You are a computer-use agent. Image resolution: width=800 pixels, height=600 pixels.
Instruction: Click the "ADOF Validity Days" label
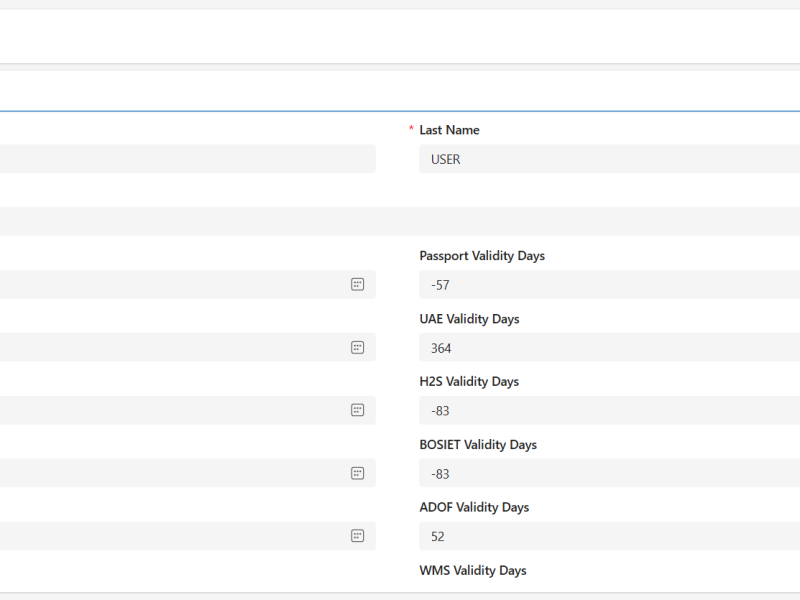click(474, 507)
